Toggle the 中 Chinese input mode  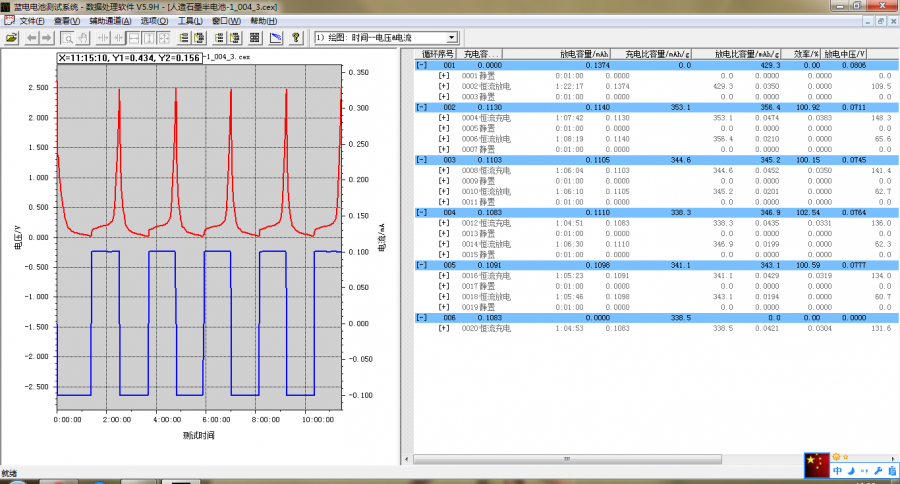836,470
